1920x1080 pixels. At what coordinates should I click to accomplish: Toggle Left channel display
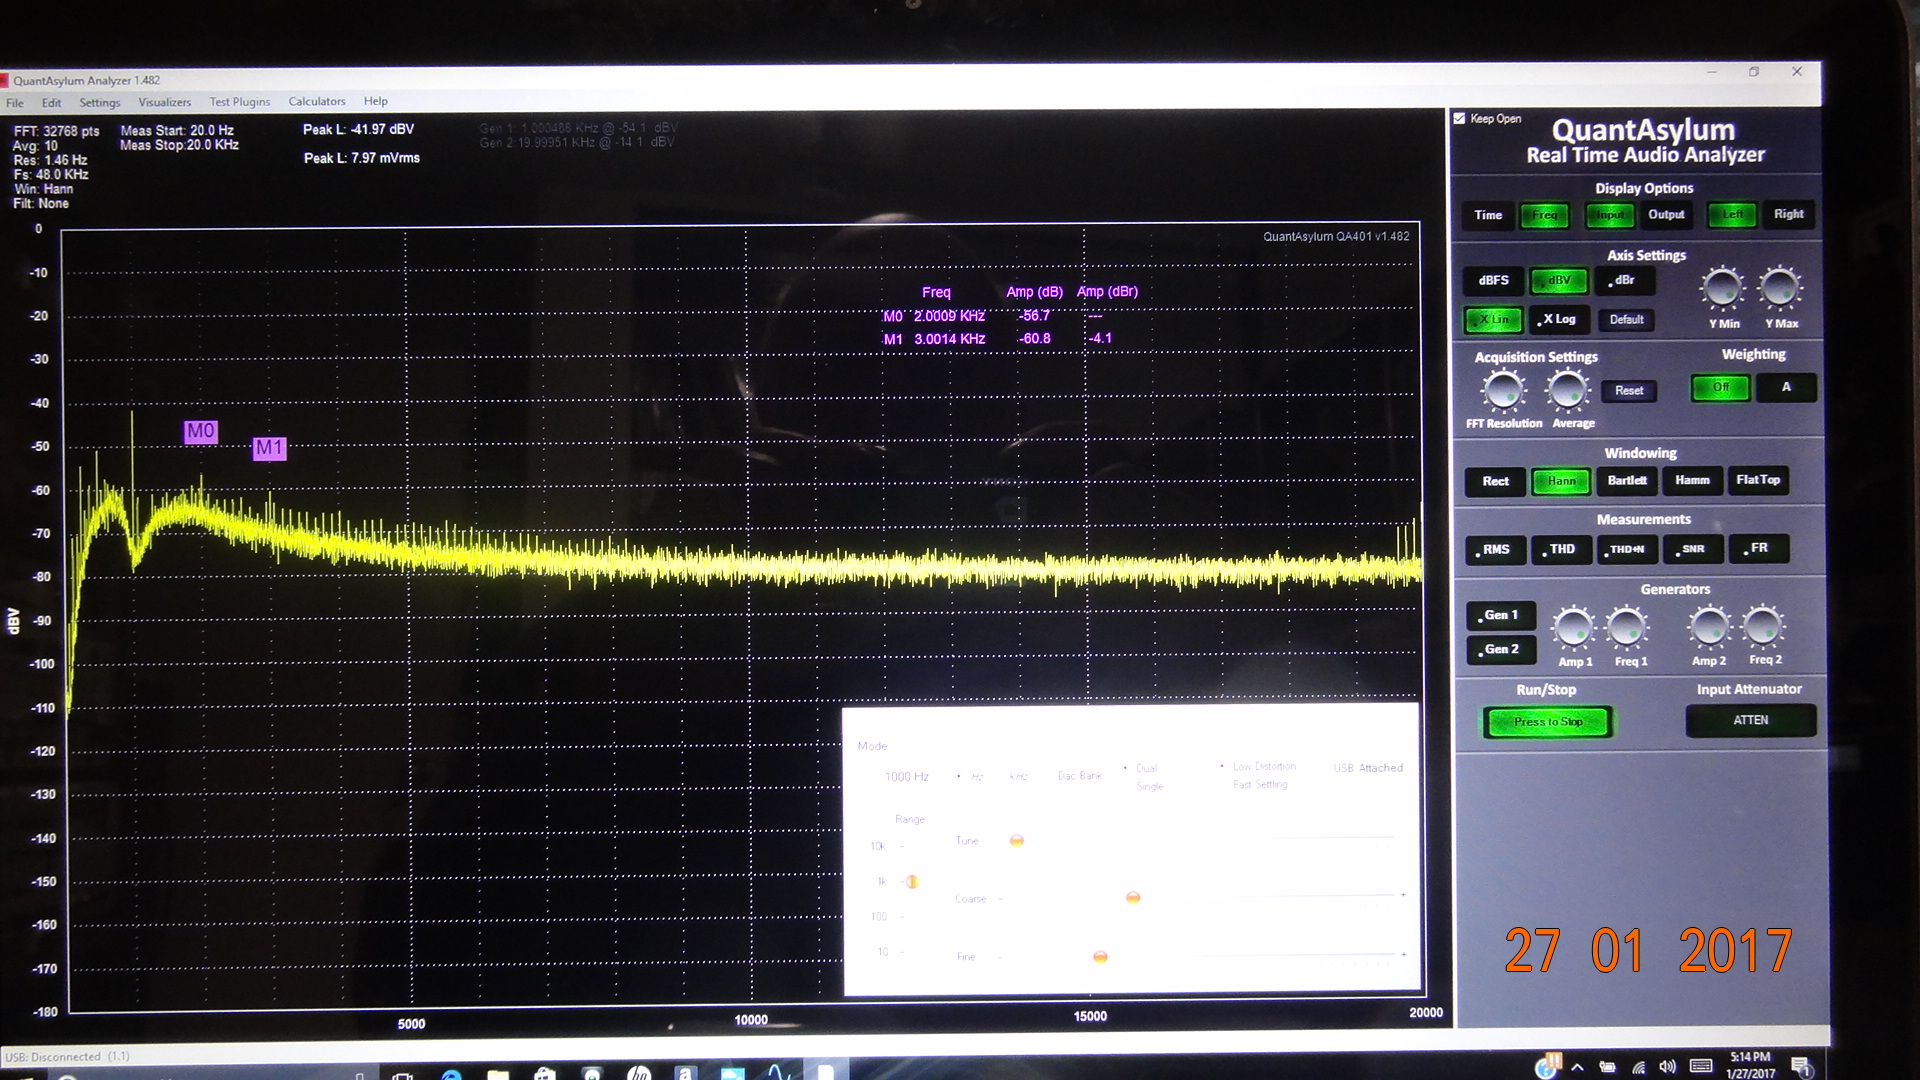[1732, 214]
